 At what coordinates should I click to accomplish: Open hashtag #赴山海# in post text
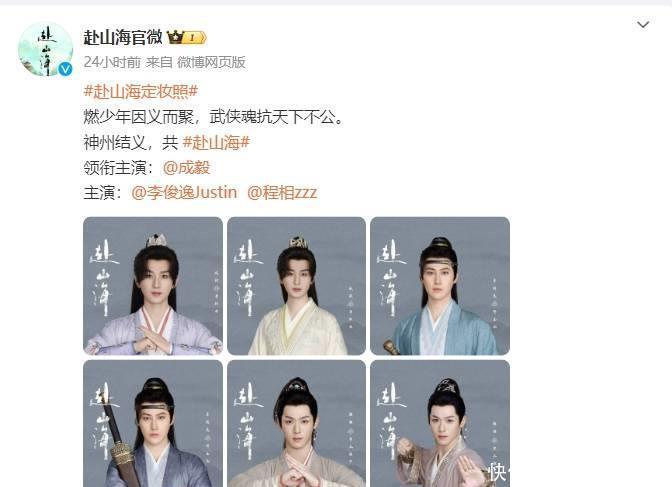216,142
